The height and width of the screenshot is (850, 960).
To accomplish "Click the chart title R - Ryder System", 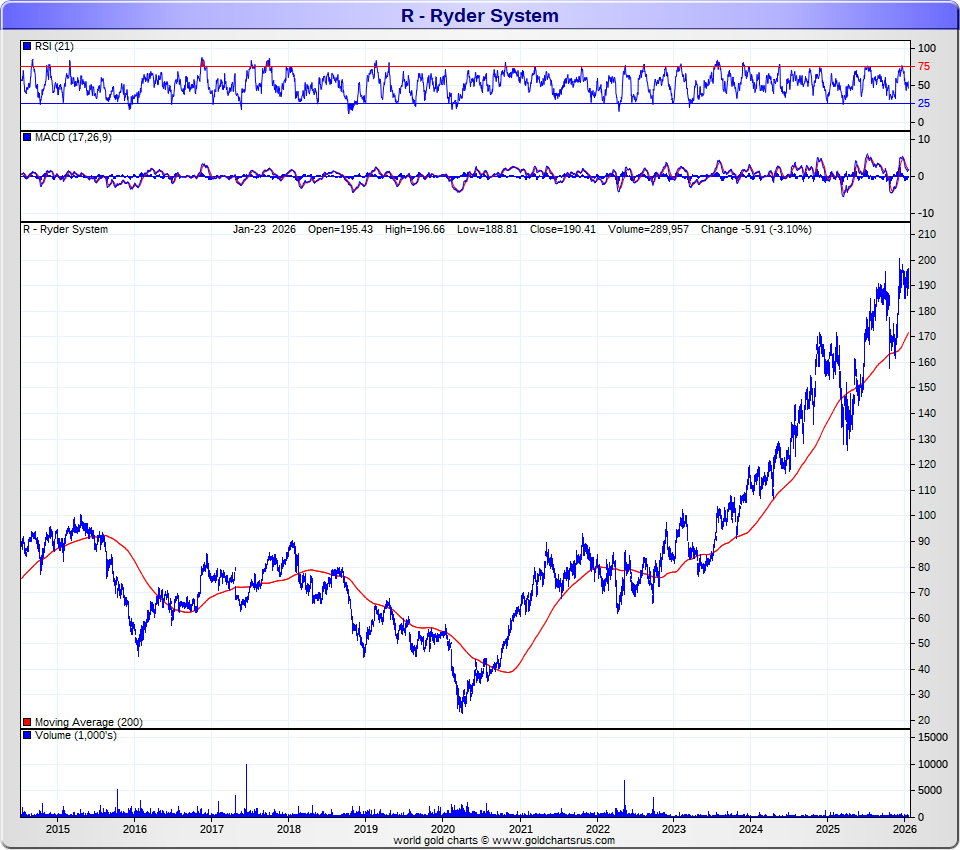I will 479,16.
